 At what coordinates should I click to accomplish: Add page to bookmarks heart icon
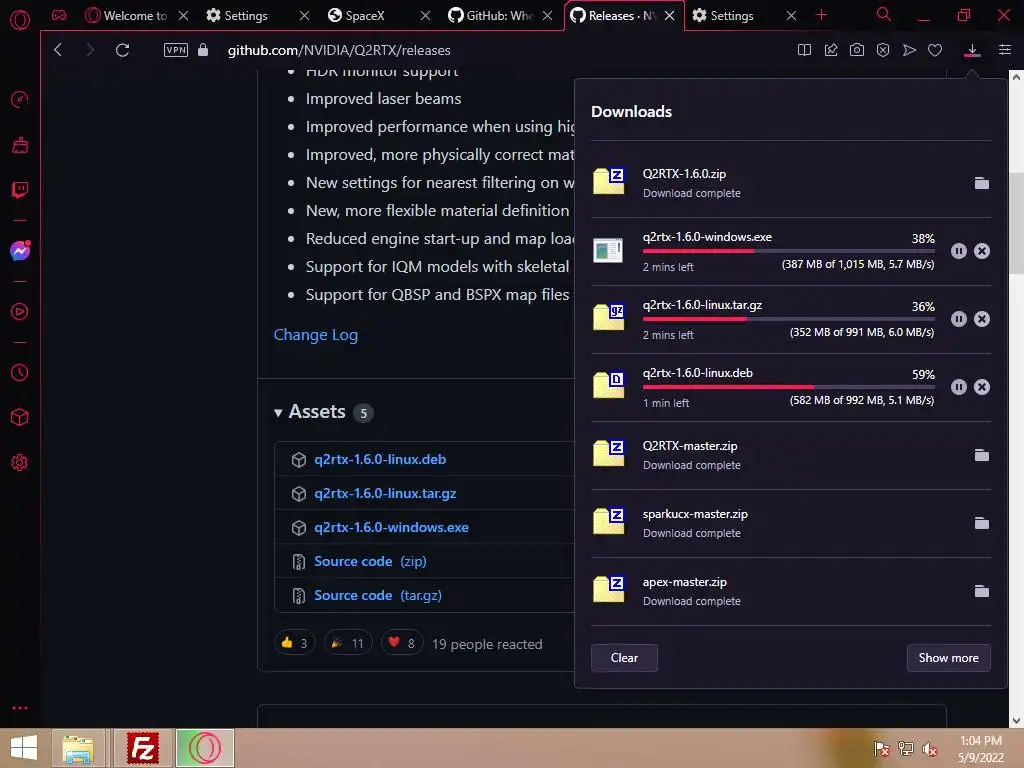935,50
